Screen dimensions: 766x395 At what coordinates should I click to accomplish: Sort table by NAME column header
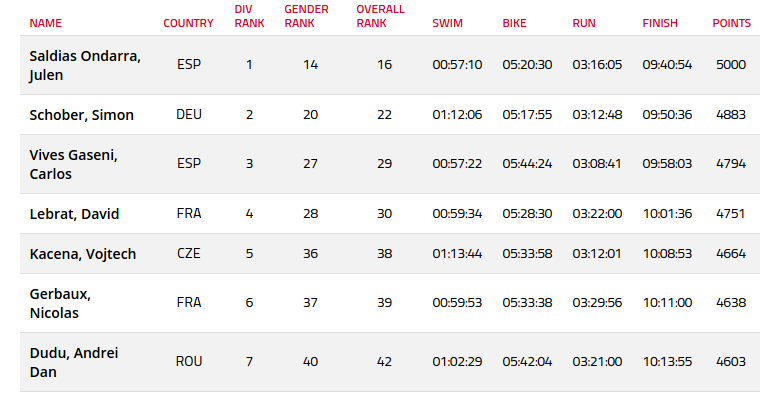coord(45,23)
